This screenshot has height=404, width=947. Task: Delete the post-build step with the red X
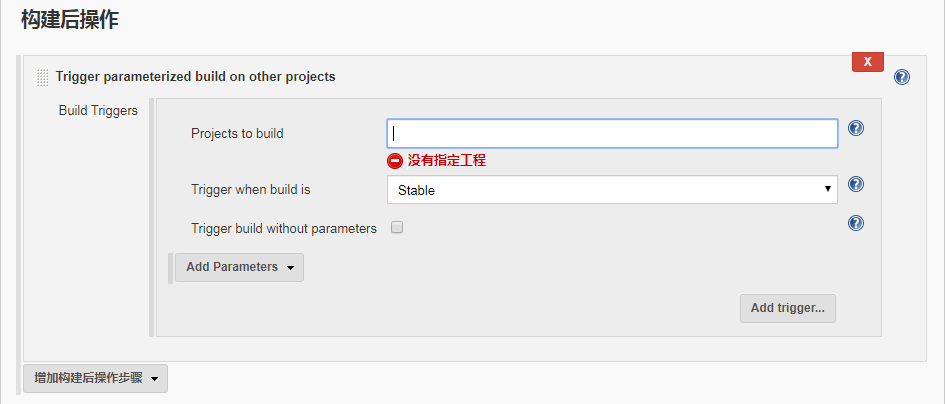point(868,62)
